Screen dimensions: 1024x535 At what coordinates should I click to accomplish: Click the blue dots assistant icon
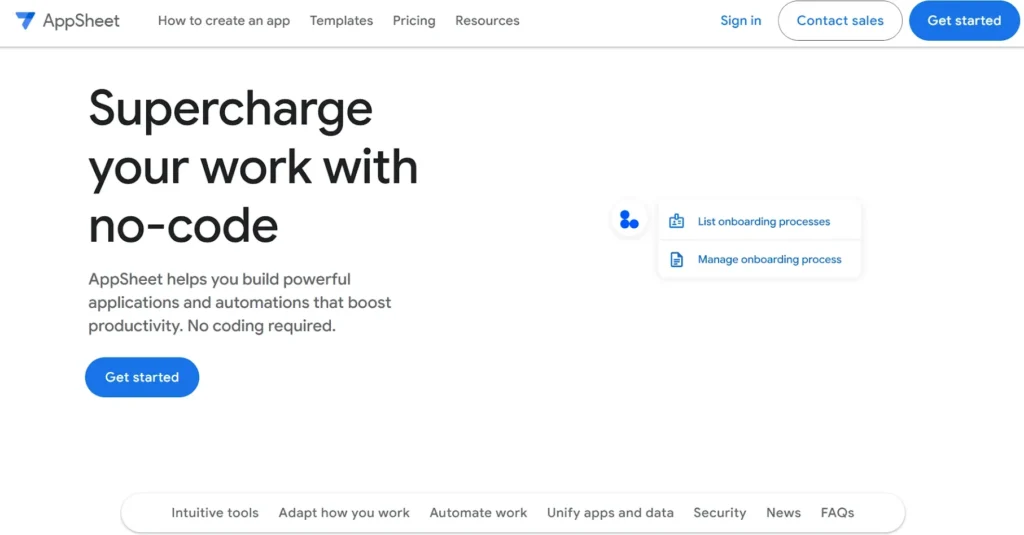click(x=629, y=220)
